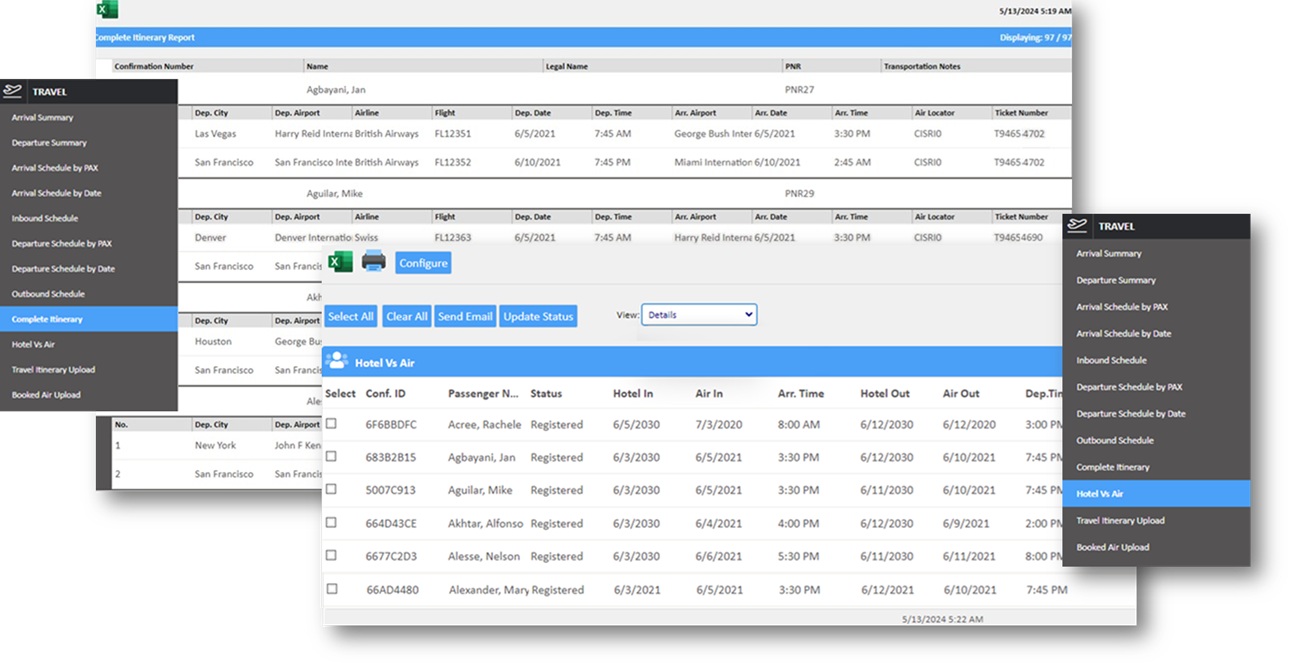Open Hotel Vs Air in the right Travel menu
The image size is (1292, 667).
[1099, 494]
